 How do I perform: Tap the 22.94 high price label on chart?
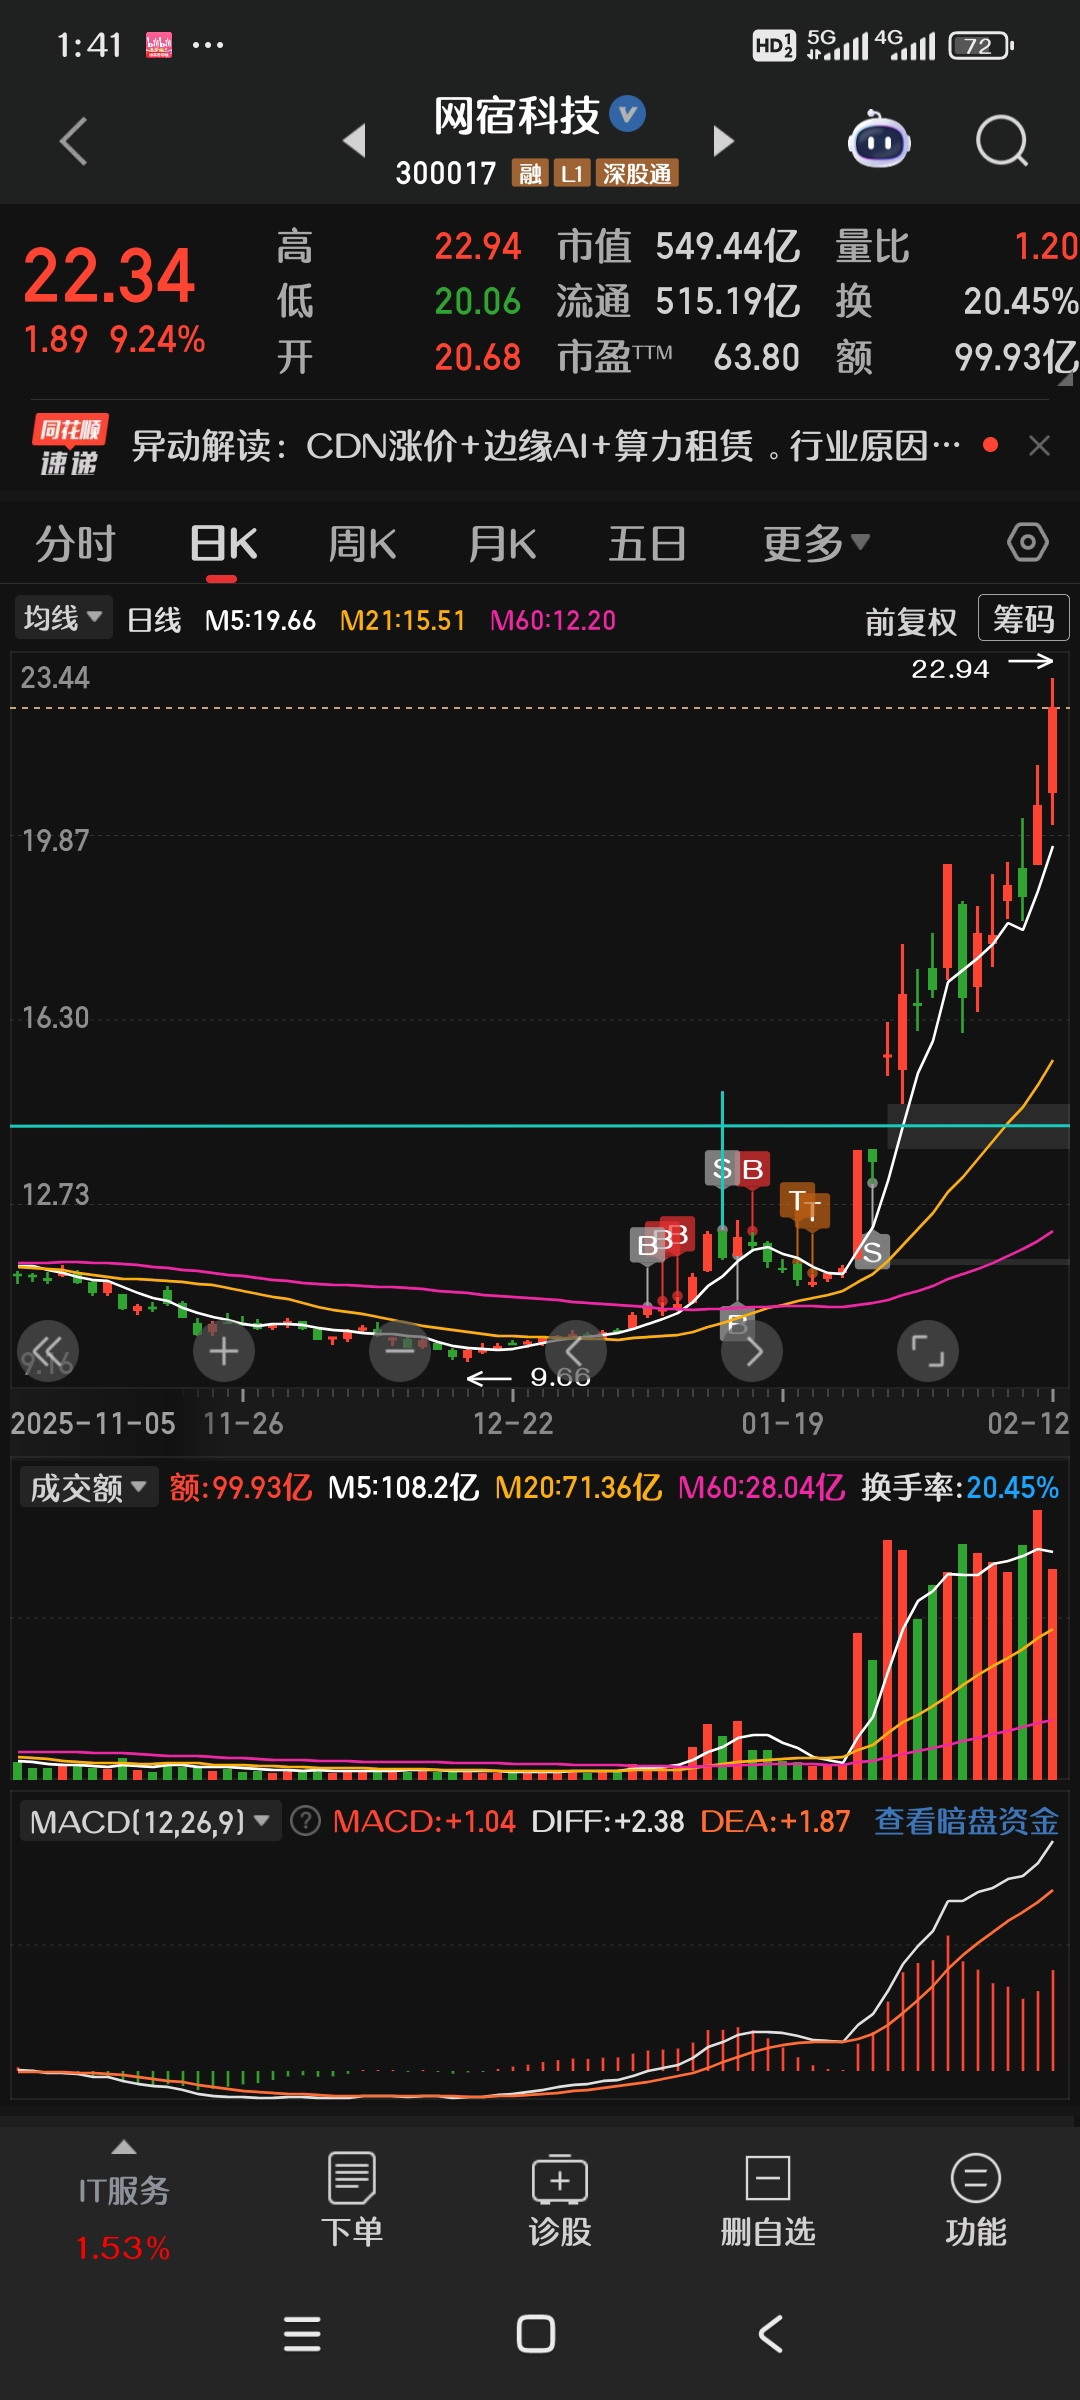[950, 668]
